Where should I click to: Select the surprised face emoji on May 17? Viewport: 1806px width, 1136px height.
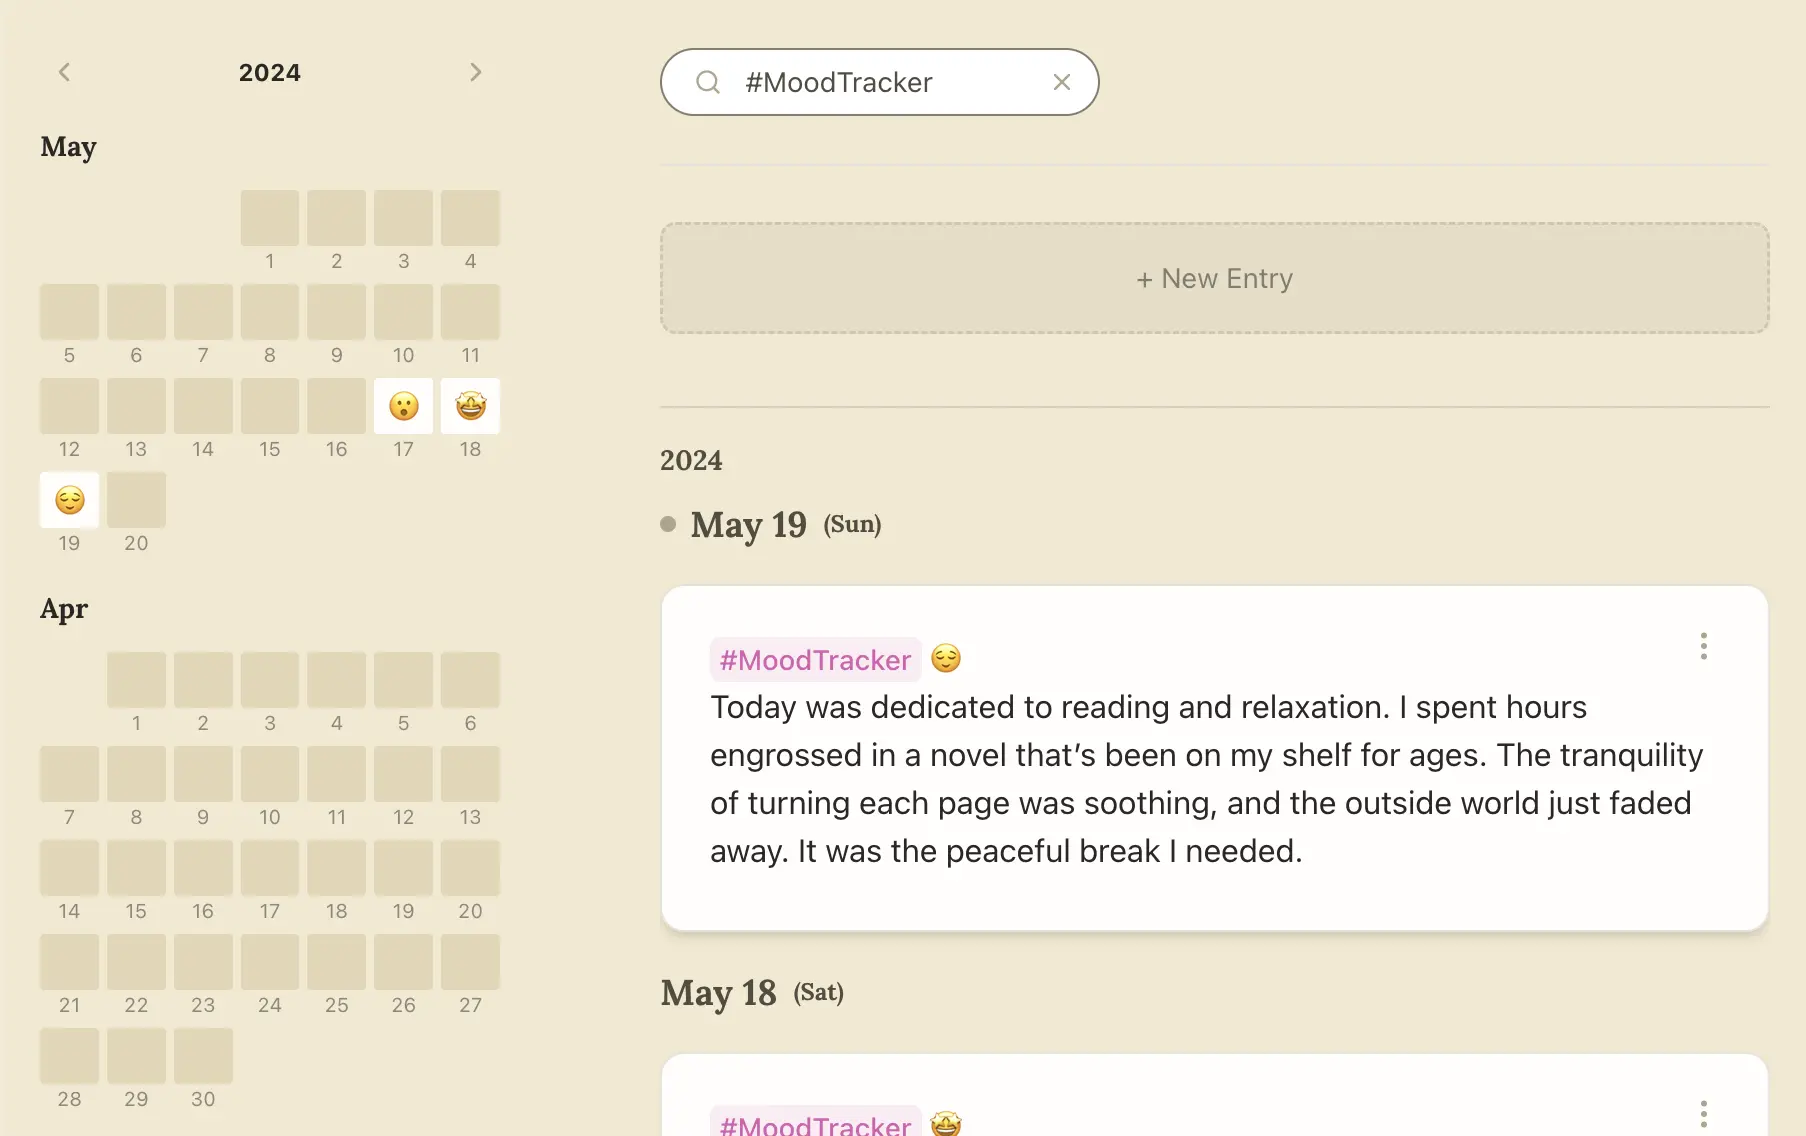point(403,406)
